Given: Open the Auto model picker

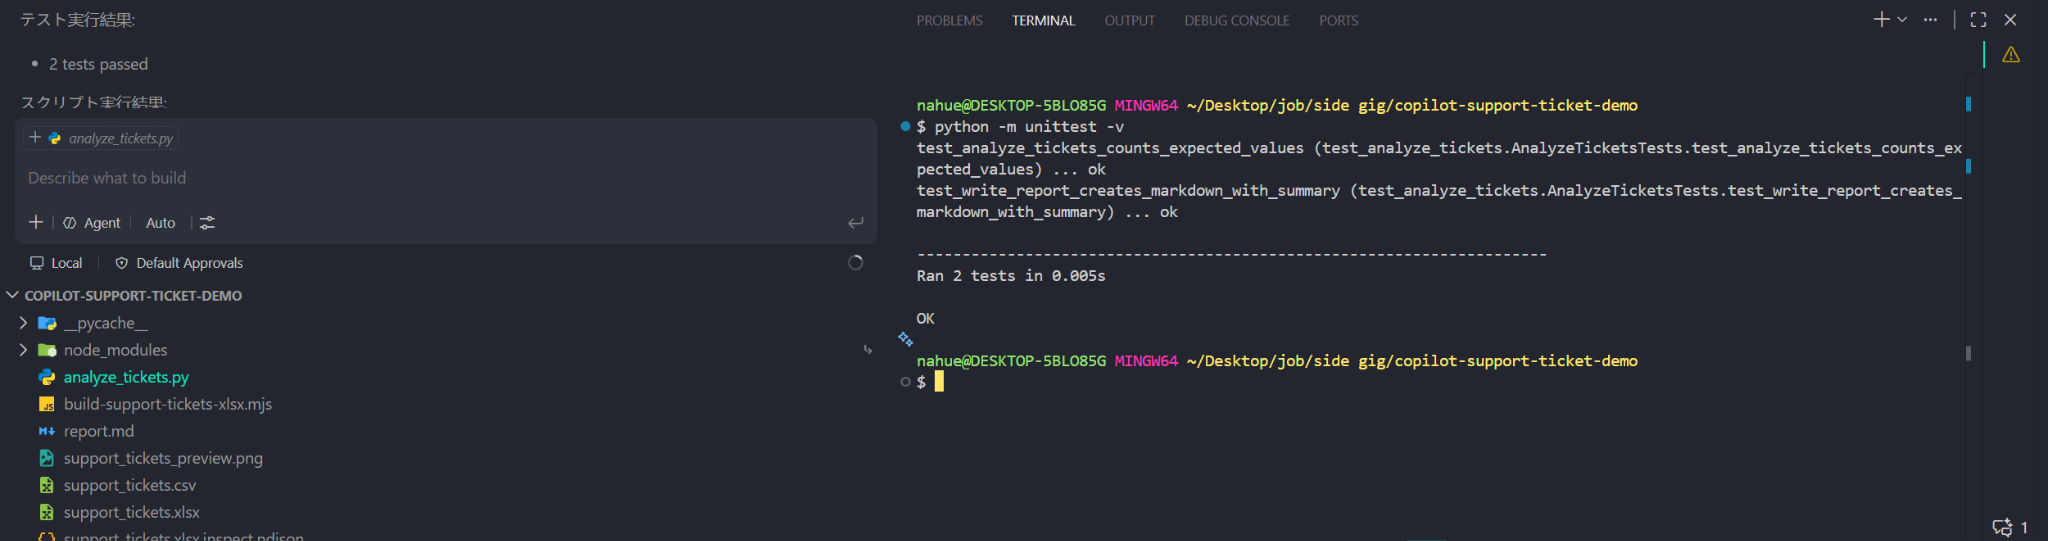Looking at the screenshot, I should pos(160,223).
